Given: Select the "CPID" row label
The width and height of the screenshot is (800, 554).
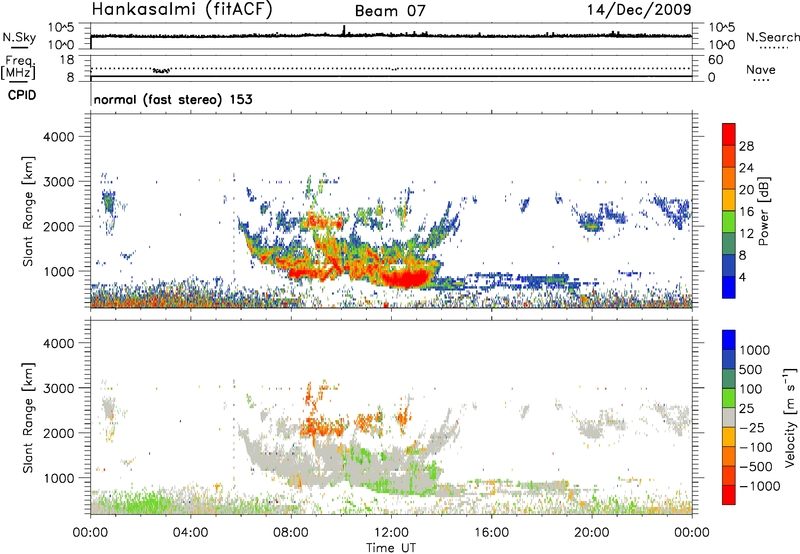Looking at the screenshot, I should 22,95.
